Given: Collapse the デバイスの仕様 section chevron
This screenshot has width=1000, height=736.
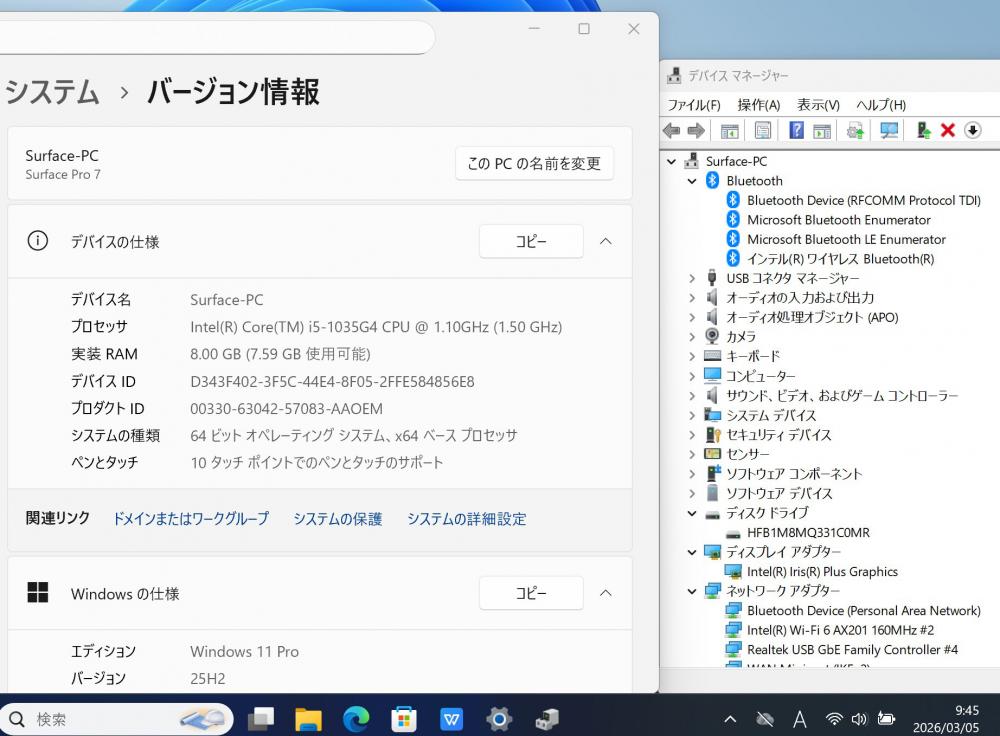Looking at the screenshot, I should tap(605, 241).
